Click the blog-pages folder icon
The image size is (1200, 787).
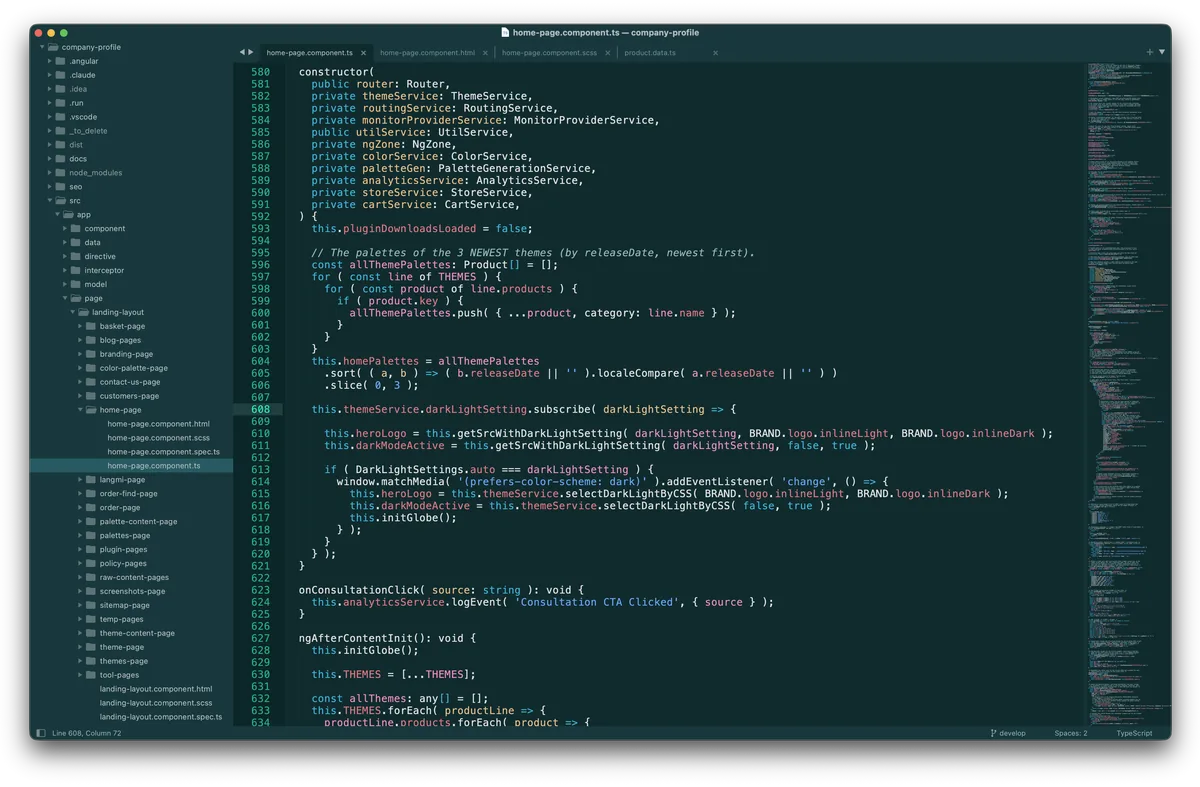pyautogui.click(x=91, y=340)
